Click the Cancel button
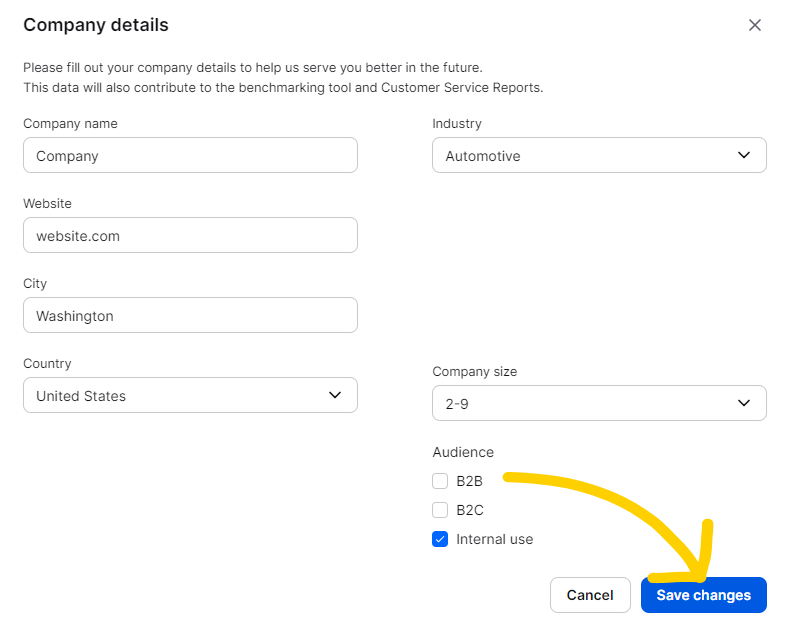Image resolution: width=786 pixels, height=635 pixels. [590, 595]
